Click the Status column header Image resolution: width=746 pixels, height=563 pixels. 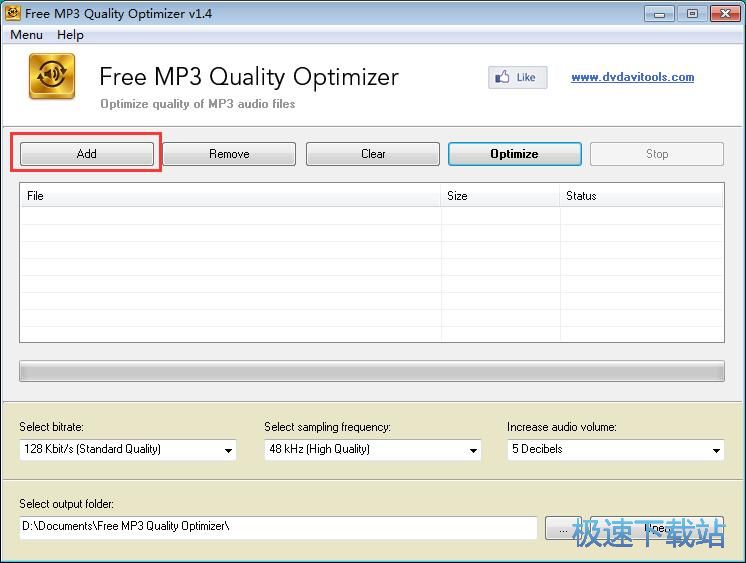pyautogui.click(x=640, y=196)
